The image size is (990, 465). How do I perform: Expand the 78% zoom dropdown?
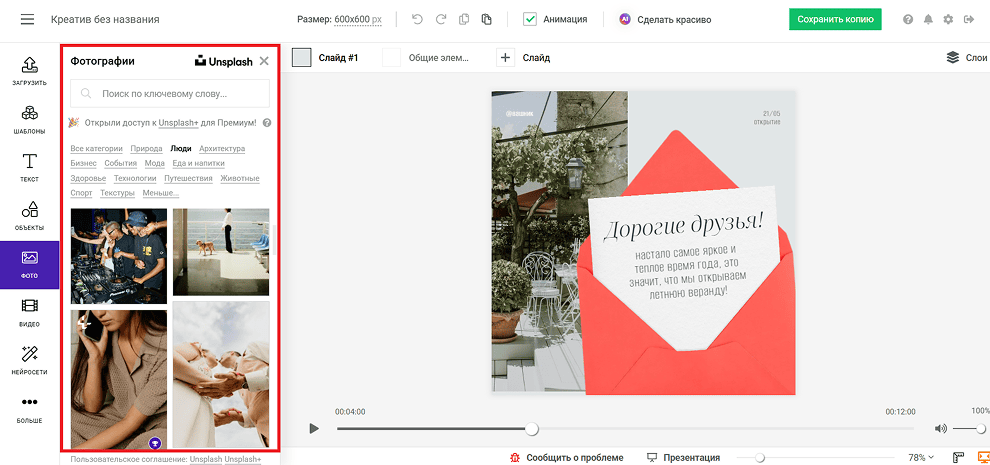pos(921,457)
